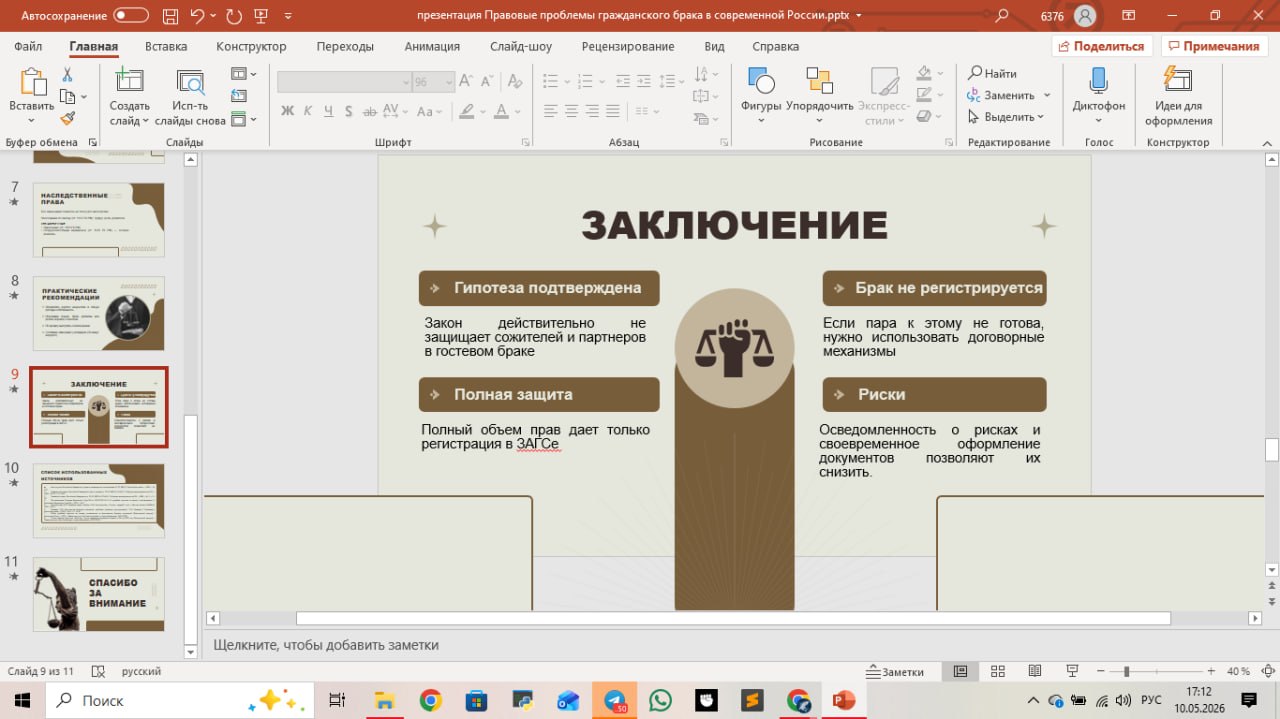Viewport: 1280px width, 719px height.
Task: Click the Поделиться share button
Action: coord(1102,46)
